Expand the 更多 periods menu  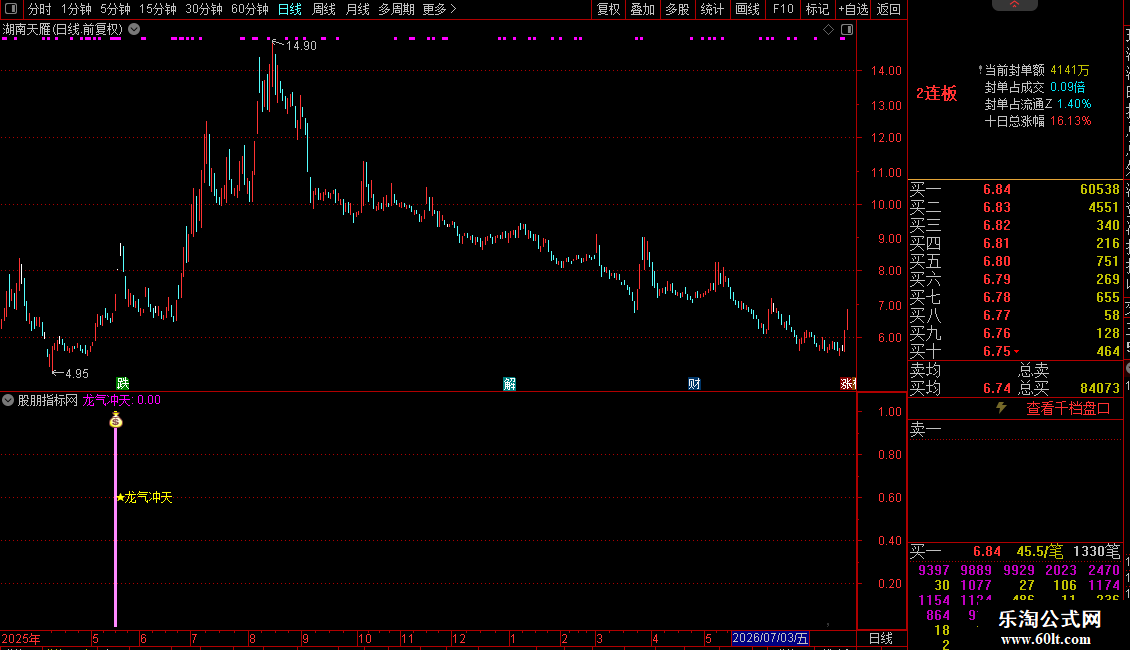click(x=440, y=9)
